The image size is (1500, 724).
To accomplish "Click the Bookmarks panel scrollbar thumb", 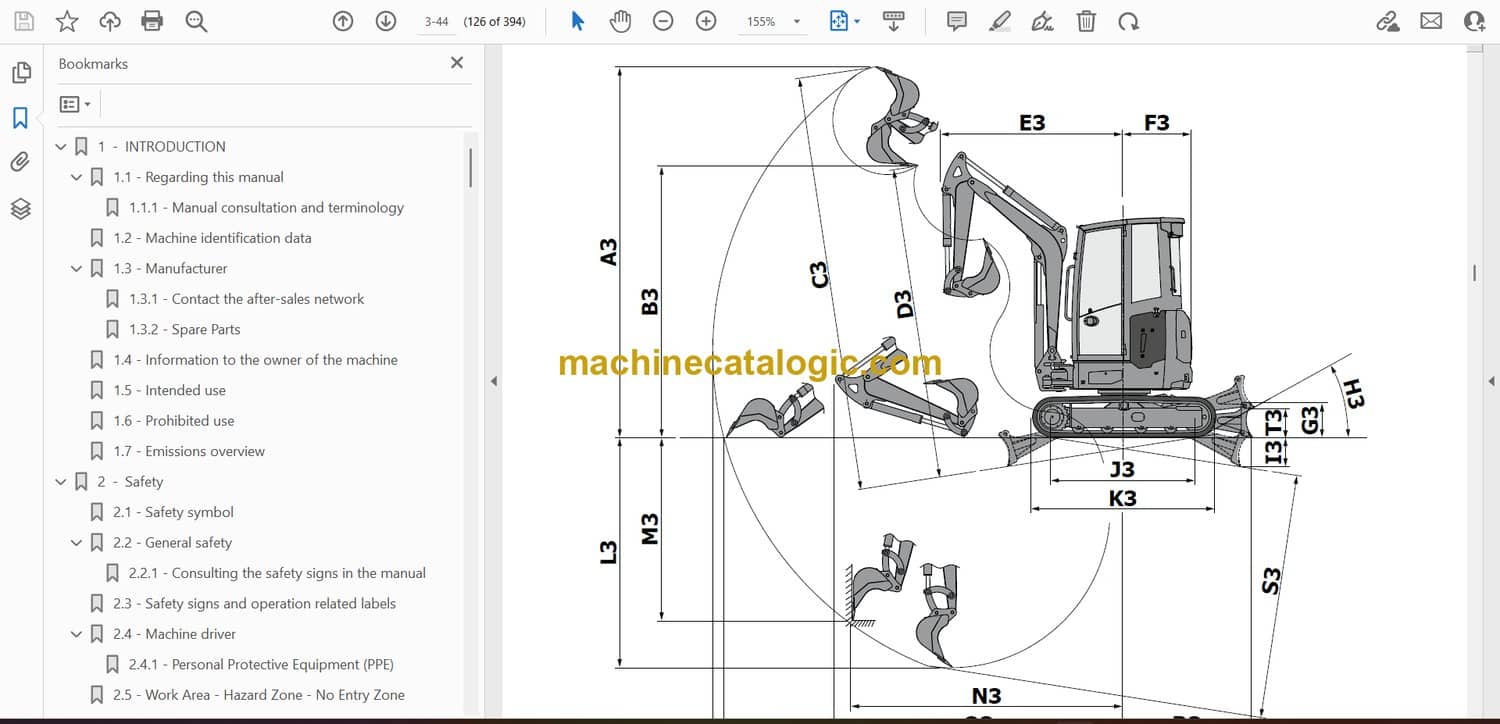I will [470, 167].
